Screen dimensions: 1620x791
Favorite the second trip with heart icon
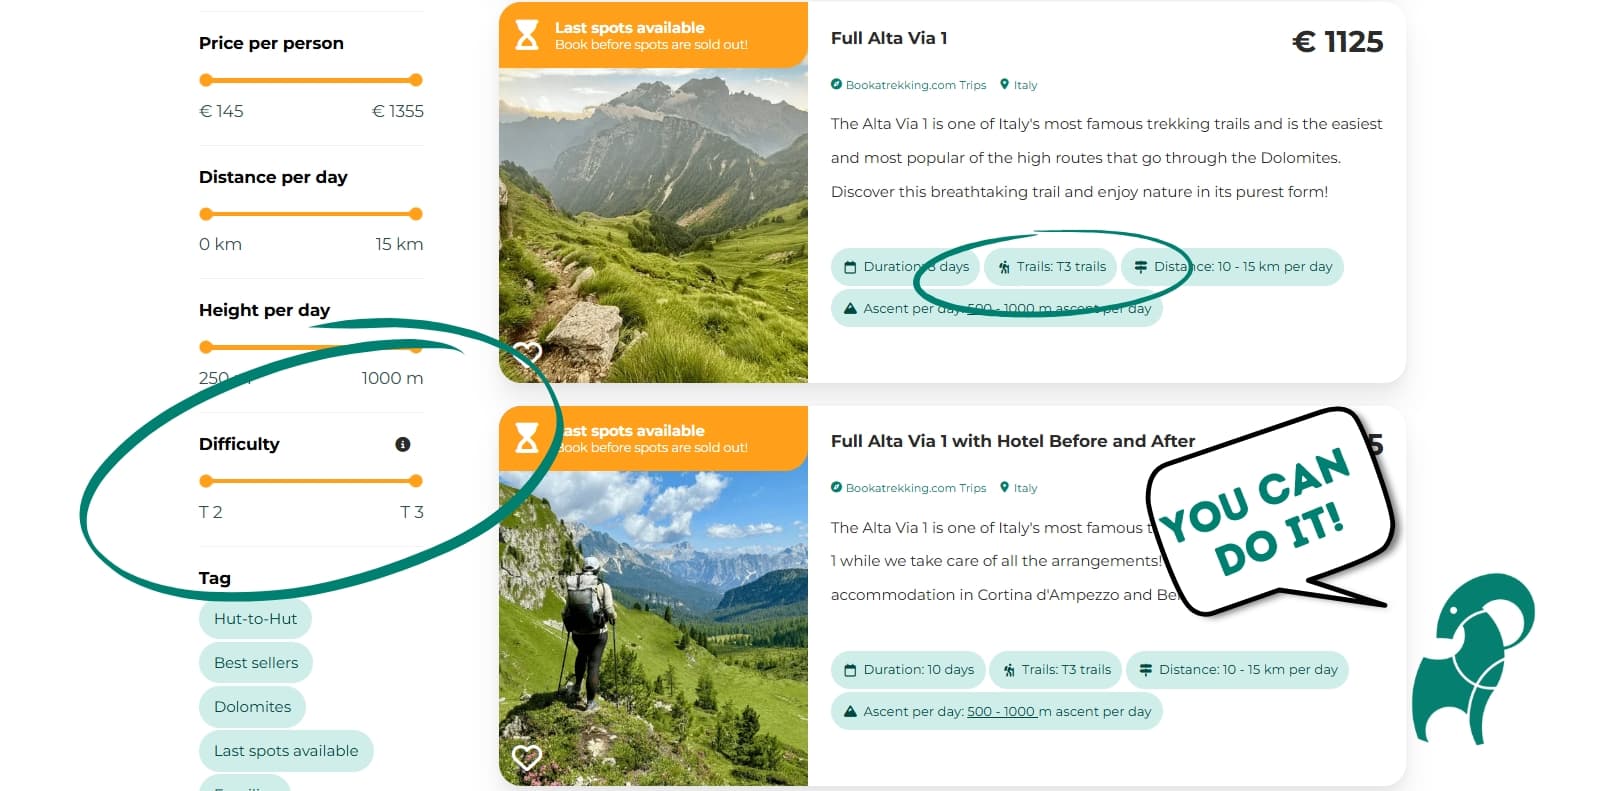pyautogui.click(x=527, y=757)
